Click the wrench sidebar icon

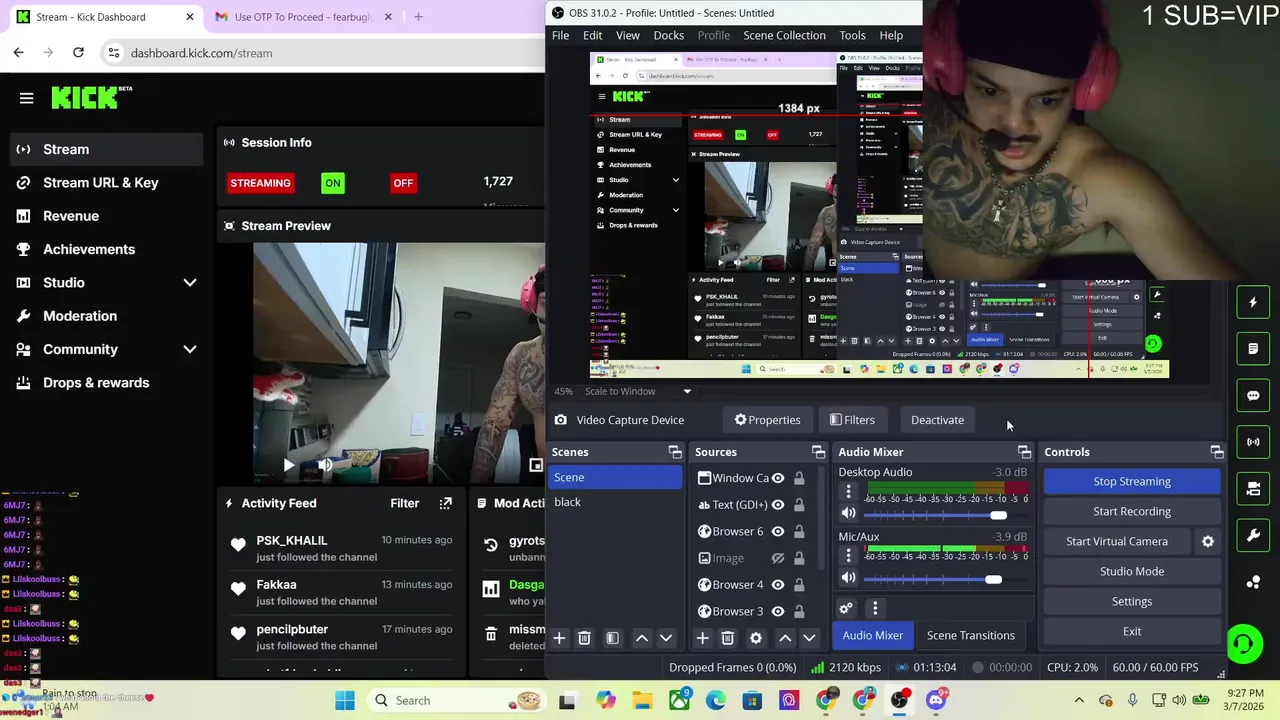point(1253,535)
